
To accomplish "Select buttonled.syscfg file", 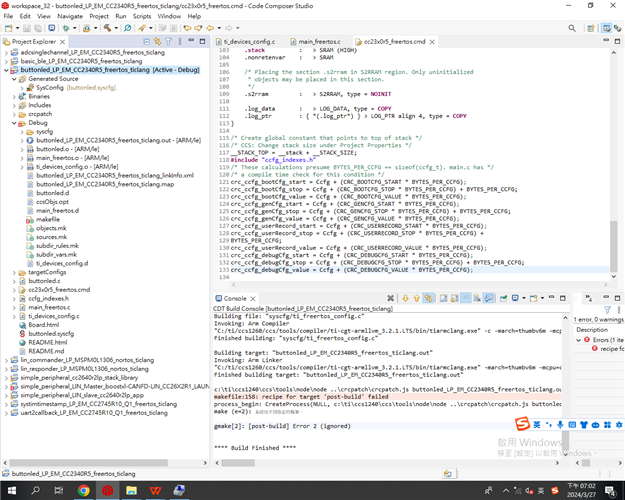I will 51,334.
